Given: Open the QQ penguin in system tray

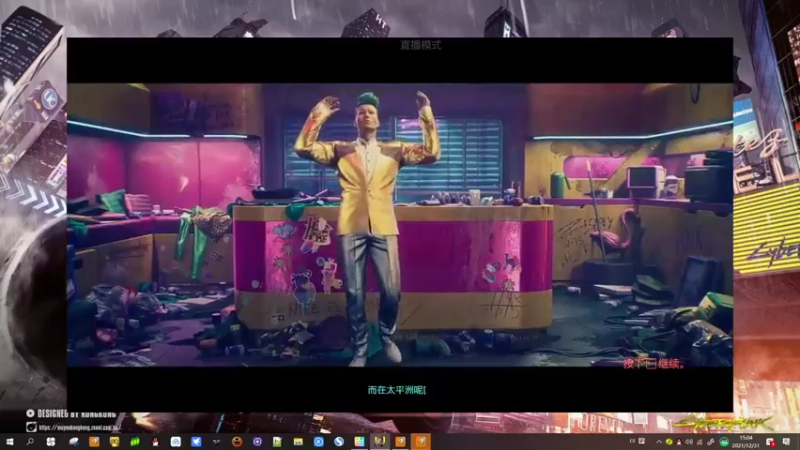Looking at the screenshot, I should [679, 442].
